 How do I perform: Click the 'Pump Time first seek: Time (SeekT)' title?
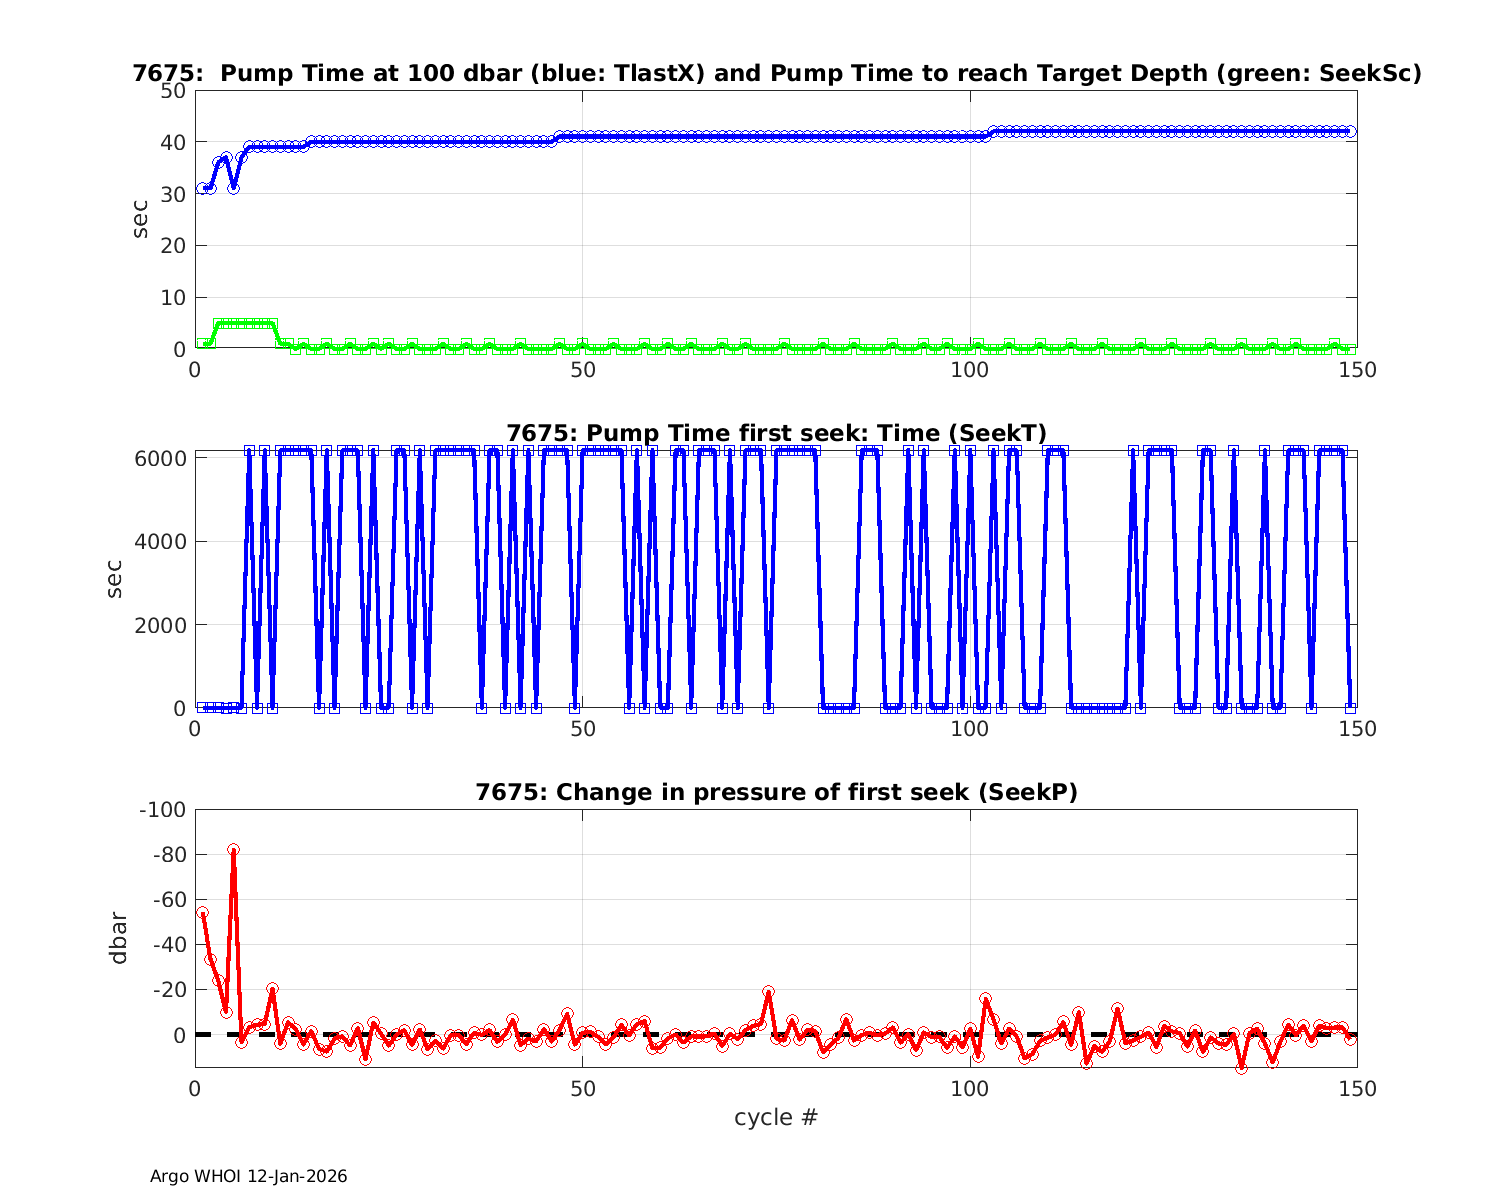[x=776, y=433]
